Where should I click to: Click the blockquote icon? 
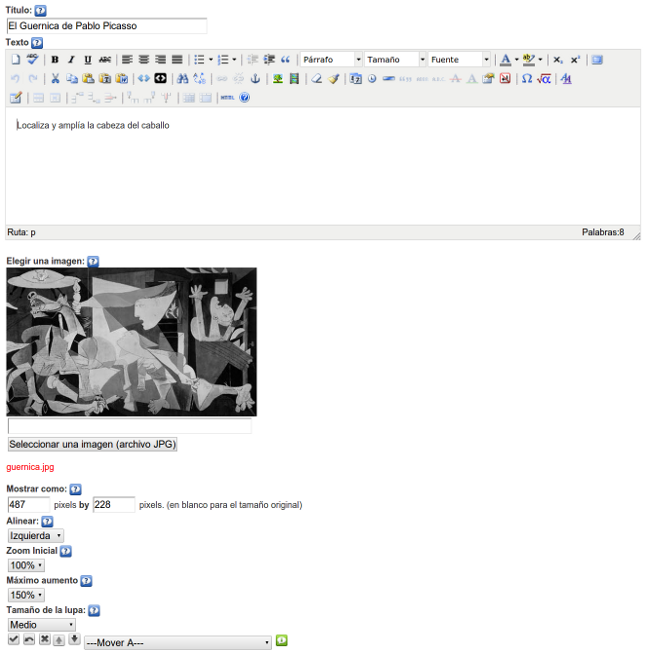[x=285, y=60]
